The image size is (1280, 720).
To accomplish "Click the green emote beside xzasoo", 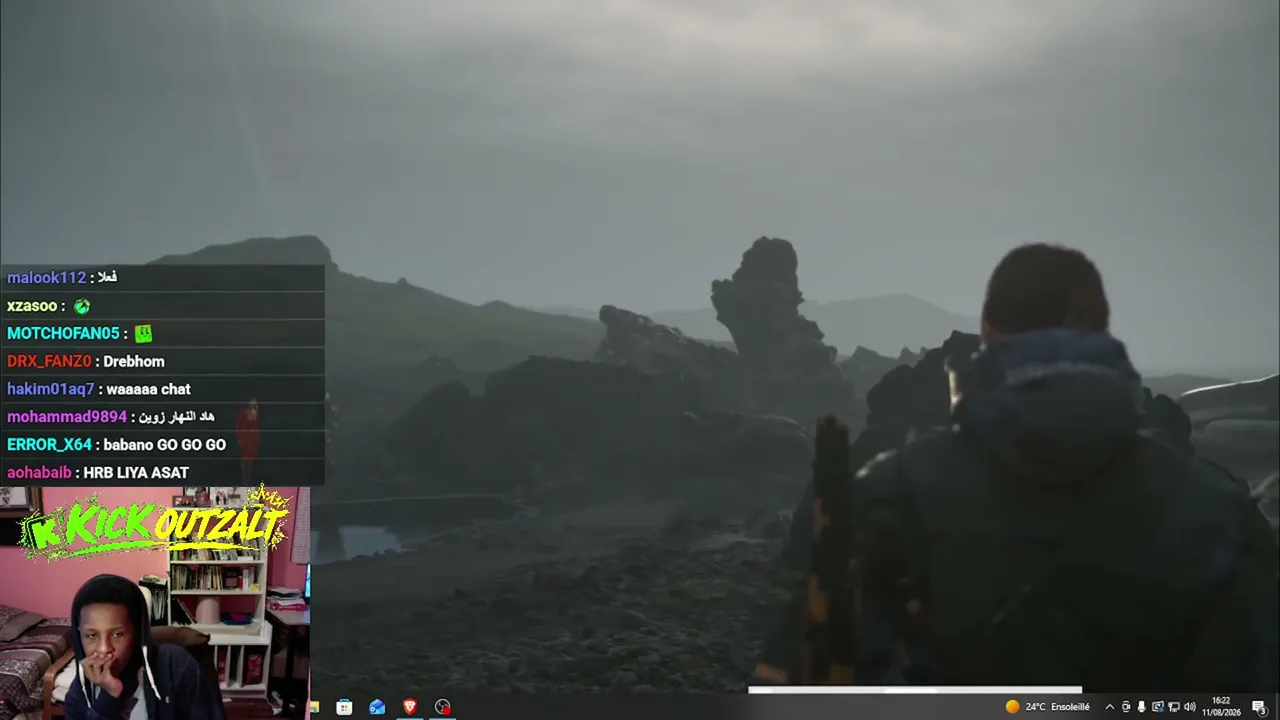I will click(82, 306).
